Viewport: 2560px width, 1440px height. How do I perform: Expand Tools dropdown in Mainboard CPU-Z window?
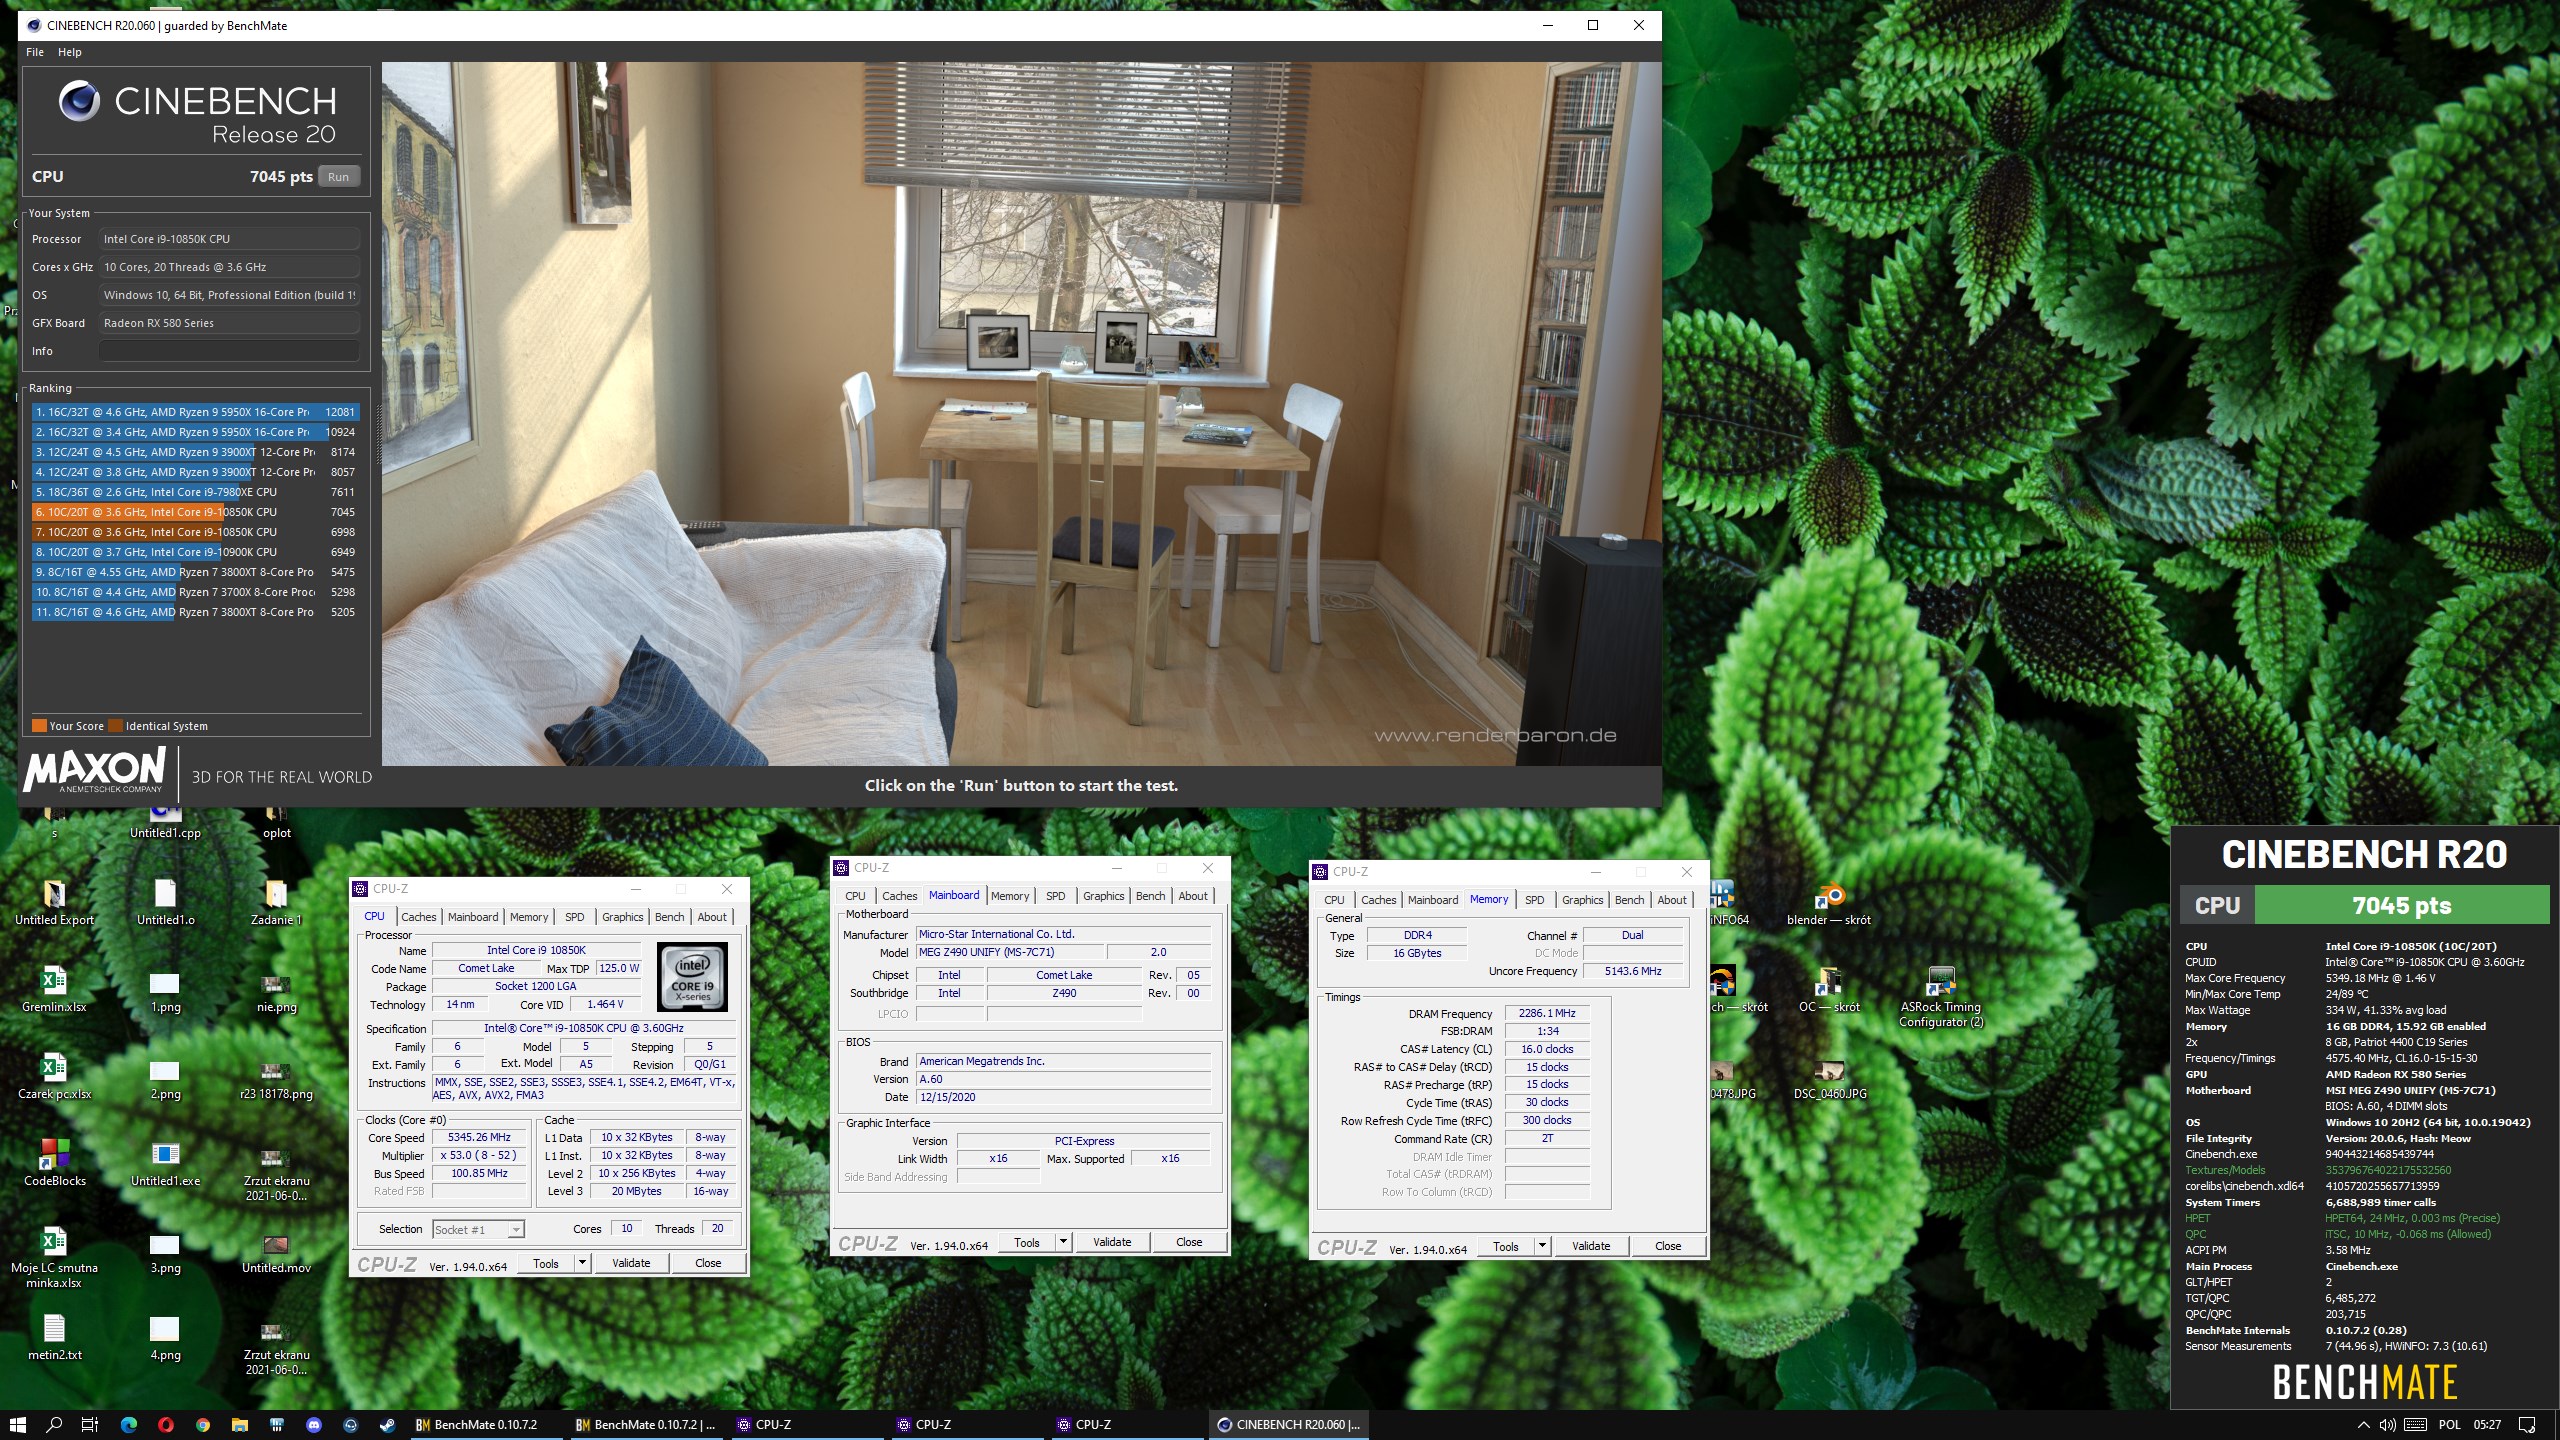pyautogui.click(x=1063, y=1242)
